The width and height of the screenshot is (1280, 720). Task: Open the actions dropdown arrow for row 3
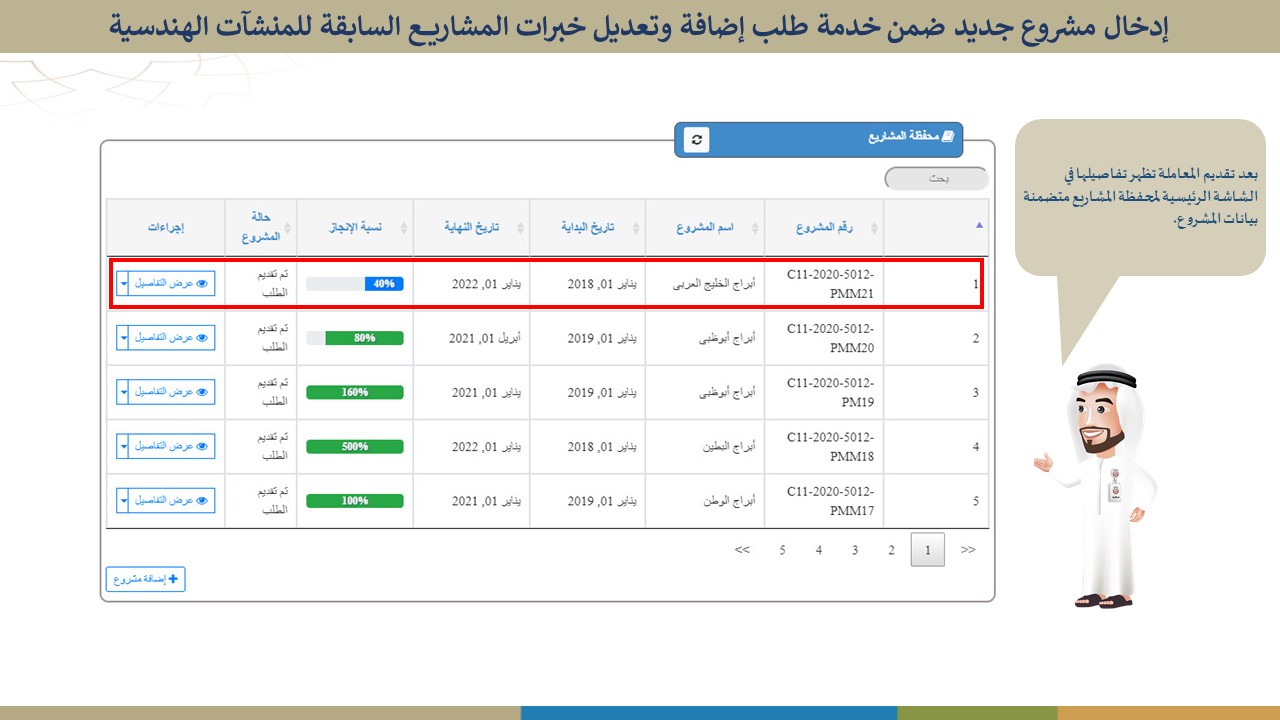(124, 392)
